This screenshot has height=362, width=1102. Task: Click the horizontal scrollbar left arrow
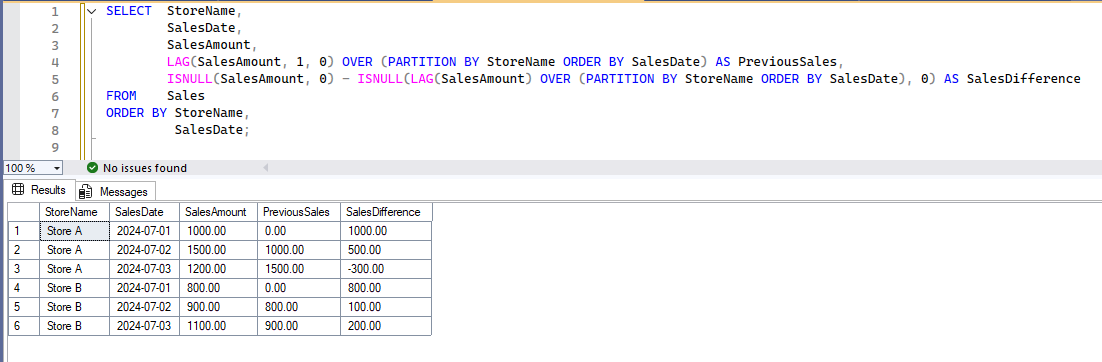[266, 169]
